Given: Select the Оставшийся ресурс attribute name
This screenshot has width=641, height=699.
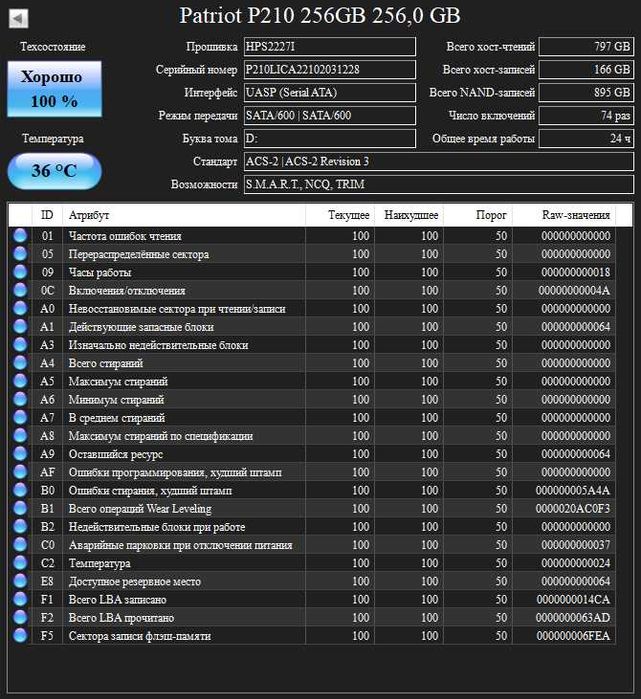Looking at the screenshot, I should point(116,454).
